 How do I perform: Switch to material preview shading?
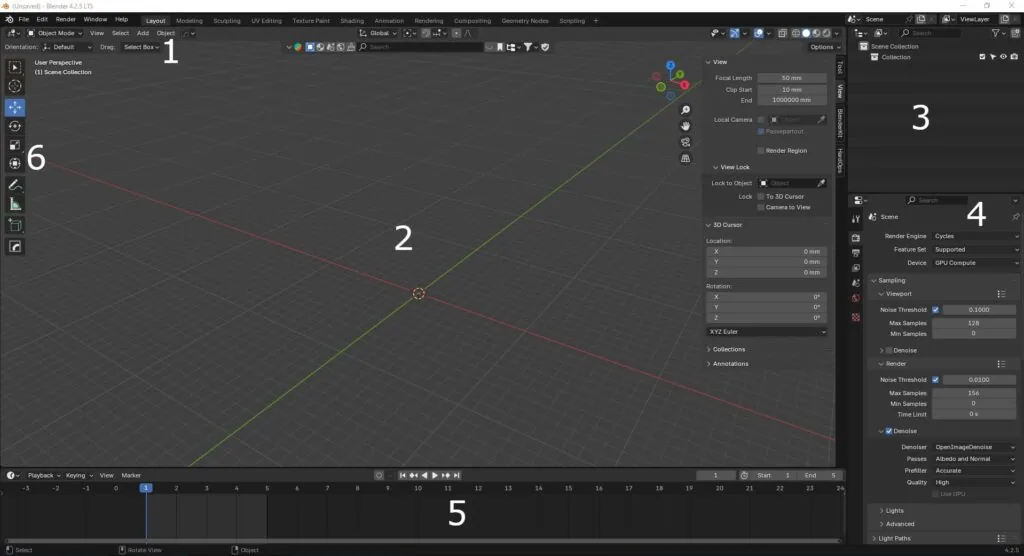816,33
